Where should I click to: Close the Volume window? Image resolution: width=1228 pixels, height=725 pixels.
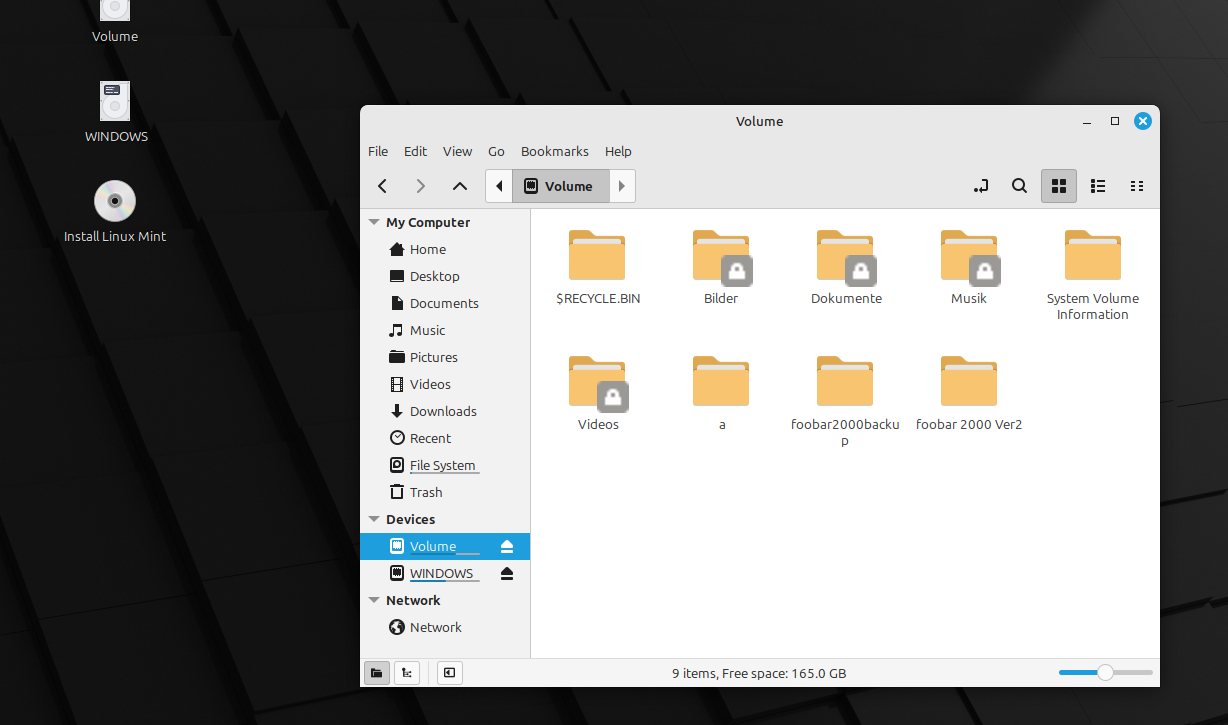tap(1143, 121)
